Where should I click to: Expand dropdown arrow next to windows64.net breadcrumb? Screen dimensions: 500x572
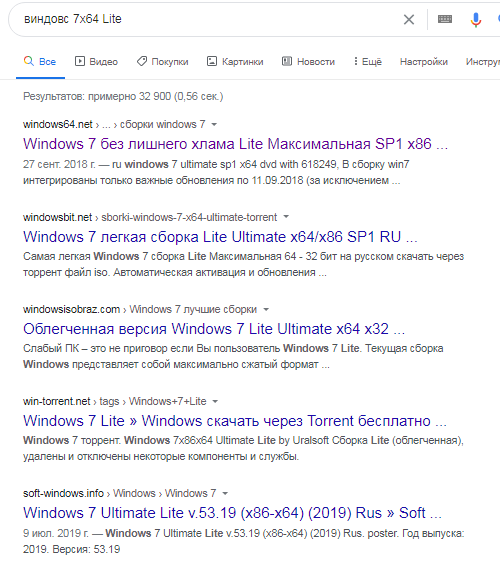point(214,125)
